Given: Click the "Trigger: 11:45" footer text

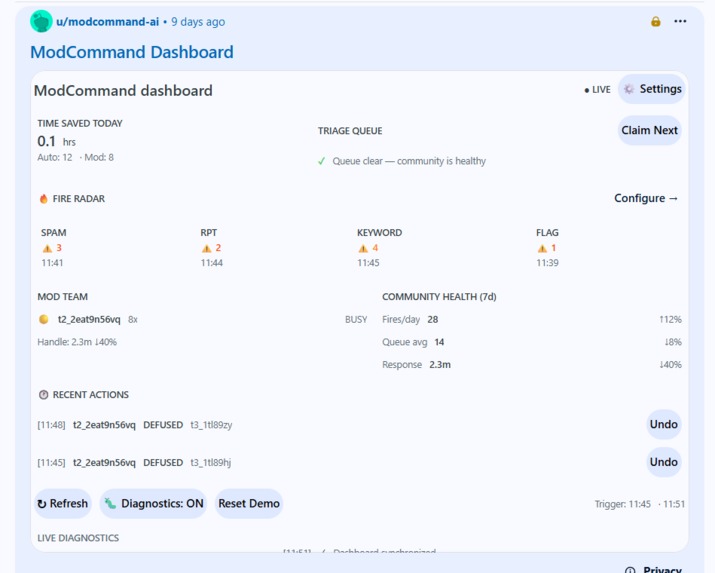Looking at the screenshot, I should pyautogui.click(x=622, y=504).
